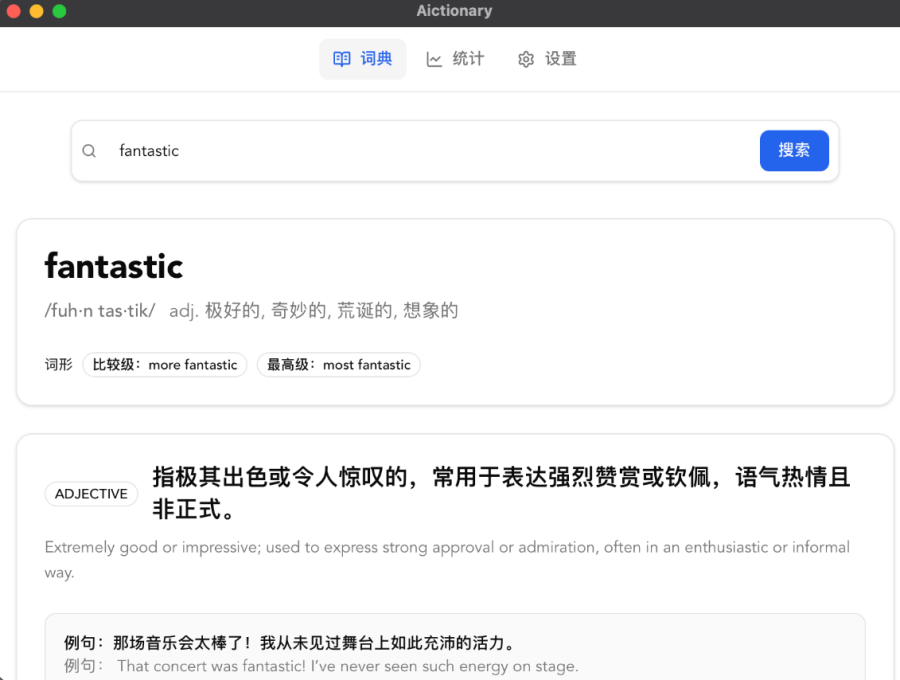This screenshot has height=680, width=900.
Task: Select the ADJECTIVE part-of-speech badge
Action: (91, 493)
